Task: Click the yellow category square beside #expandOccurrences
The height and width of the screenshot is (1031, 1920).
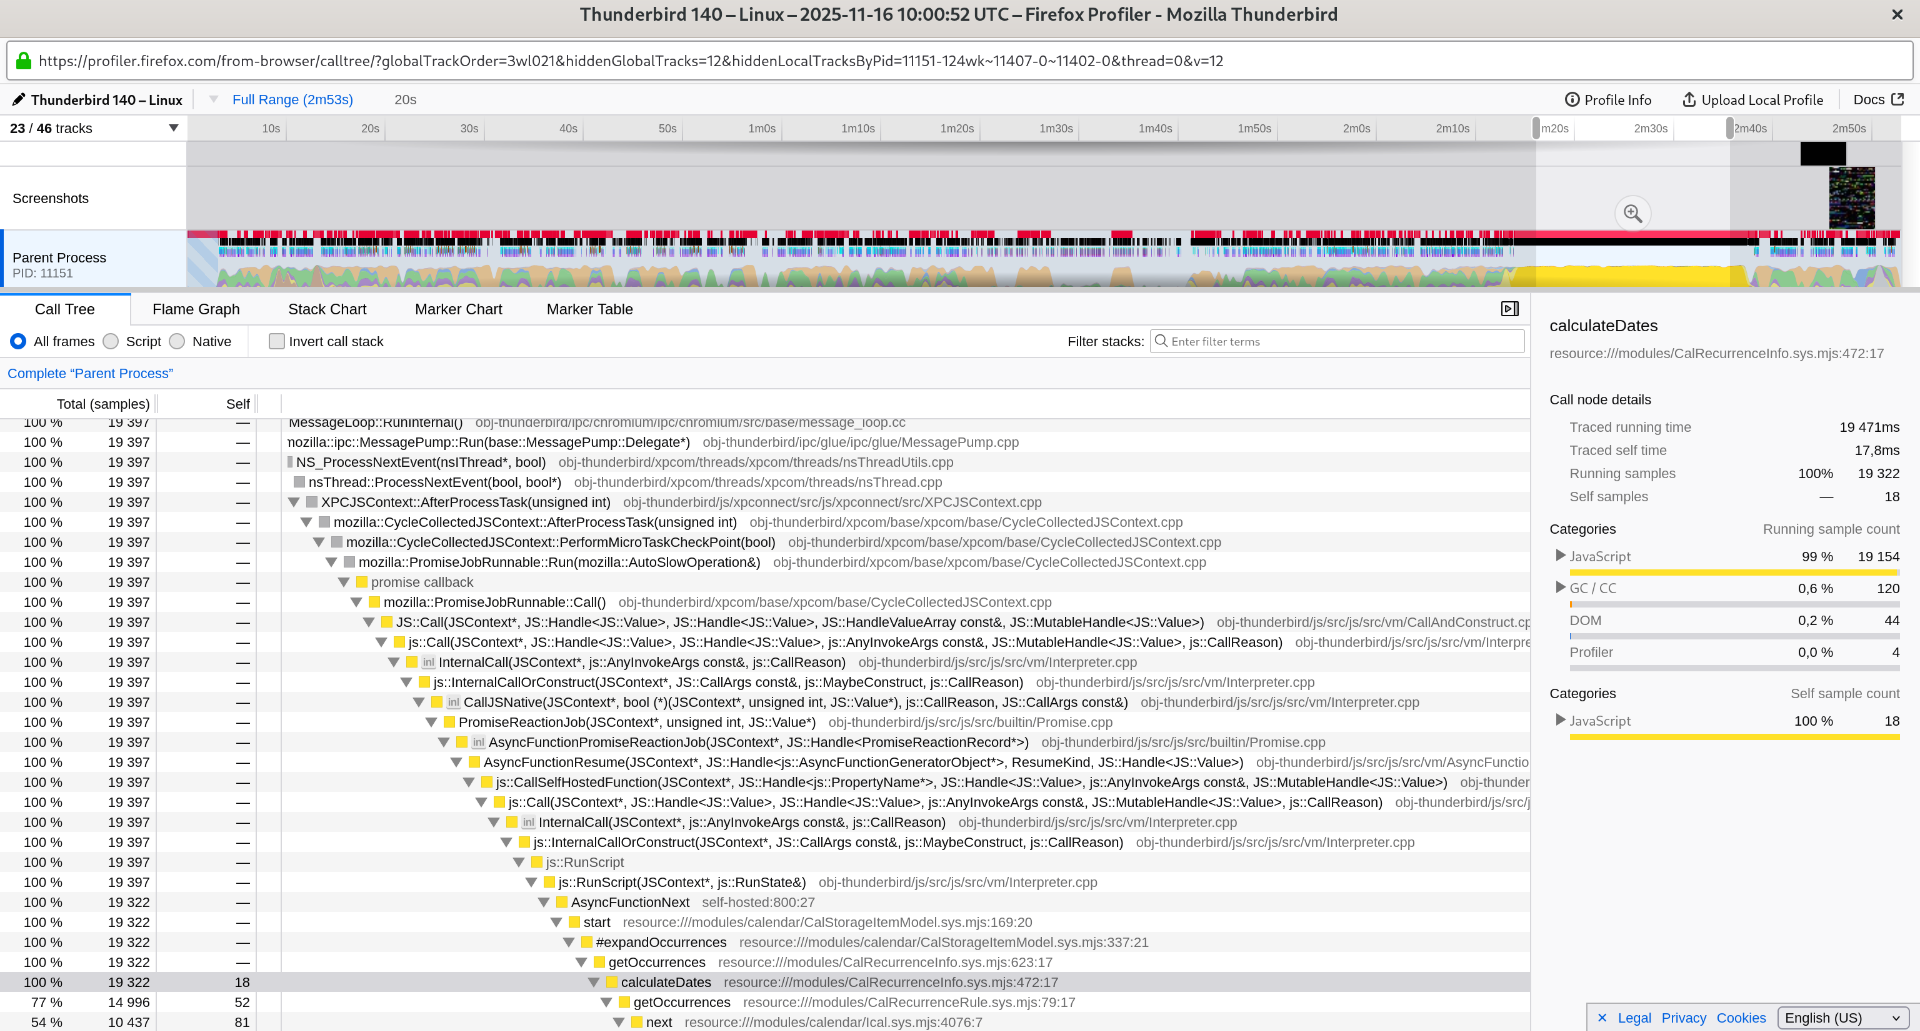Action: coord(586,943)
